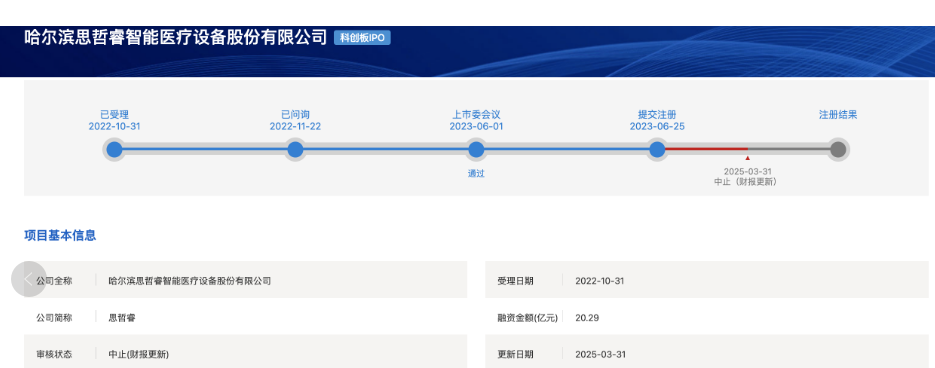Select the 已受理 timeline node circle
Image resolution: width=935 pixels, height=368 pixels.
pos(114,149)
